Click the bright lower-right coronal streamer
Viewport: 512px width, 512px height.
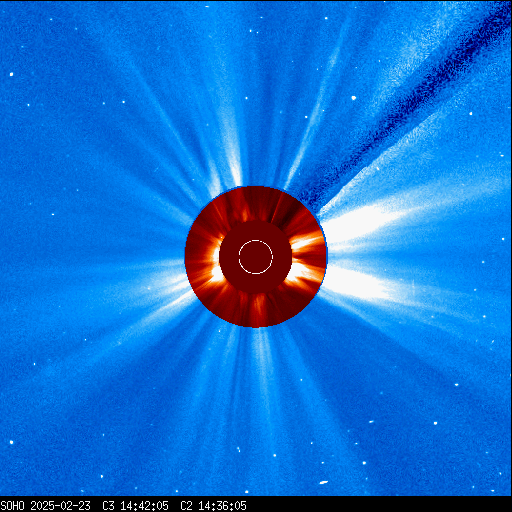point(360,283)
